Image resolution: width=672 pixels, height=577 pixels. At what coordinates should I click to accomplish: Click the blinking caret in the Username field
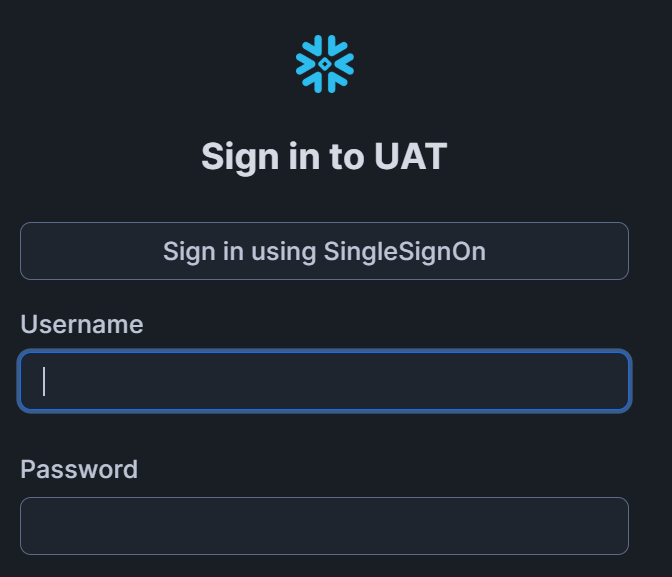(x=44, y=381)
